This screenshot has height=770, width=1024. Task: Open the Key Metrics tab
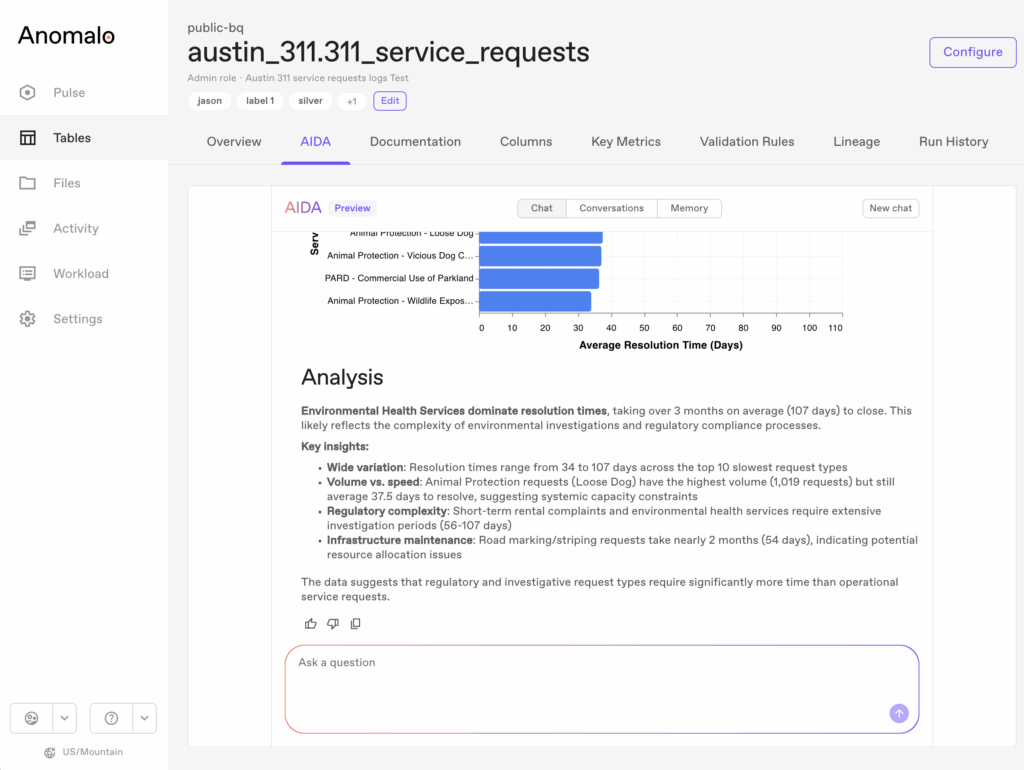click(625, 142)
